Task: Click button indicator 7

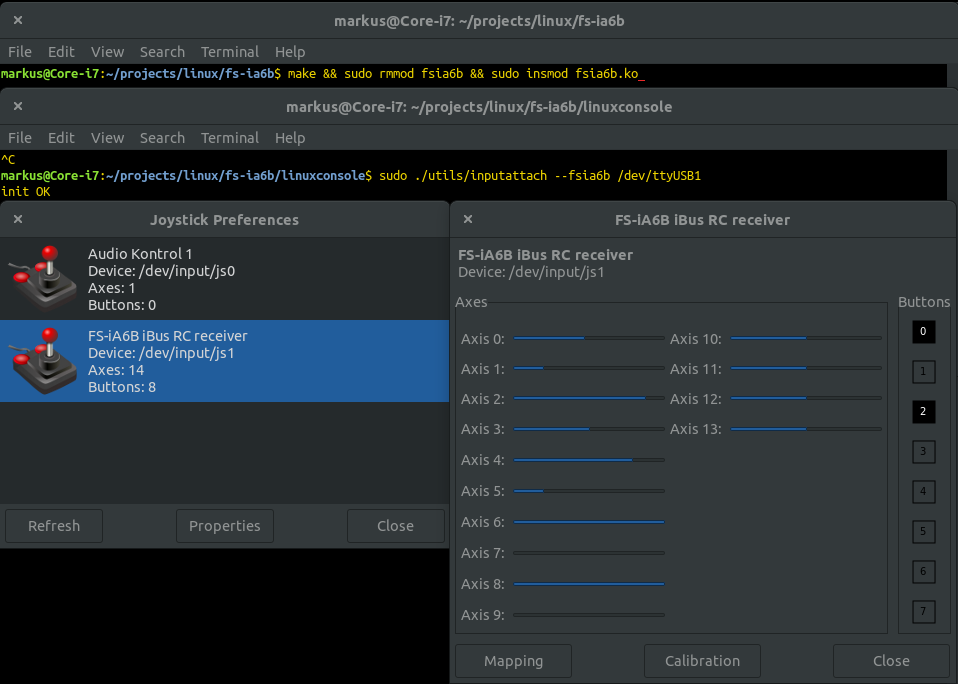Action: pyautogui.click(x=923, y=611)
